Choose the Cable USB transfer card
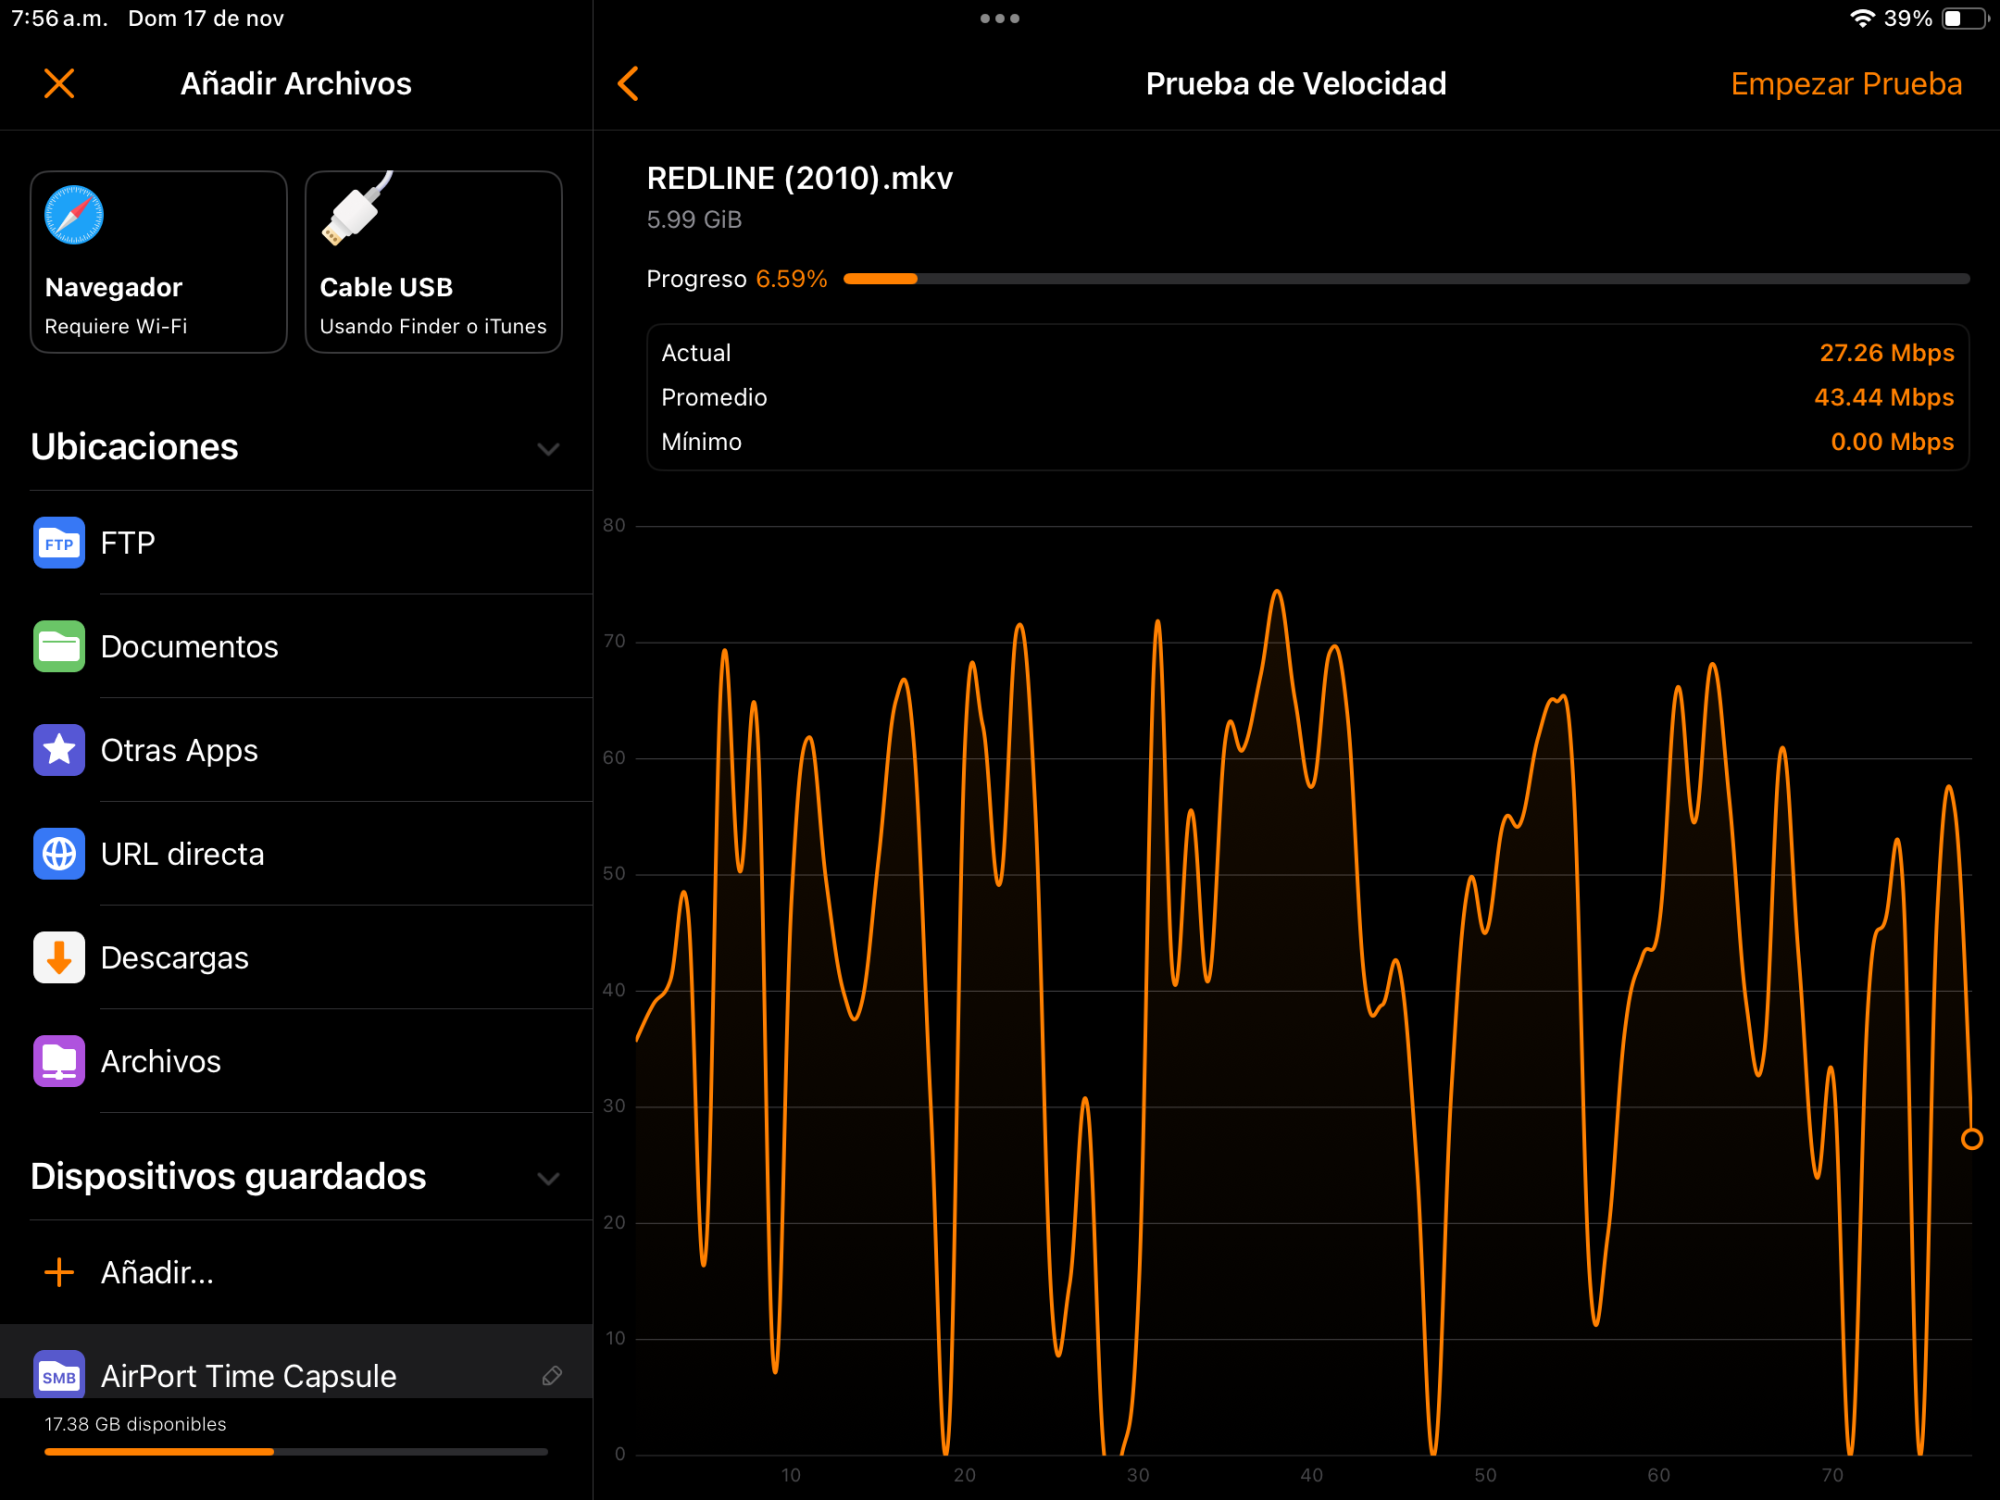The width and height of the screenshot is (2000, 1500). [433, 262]
